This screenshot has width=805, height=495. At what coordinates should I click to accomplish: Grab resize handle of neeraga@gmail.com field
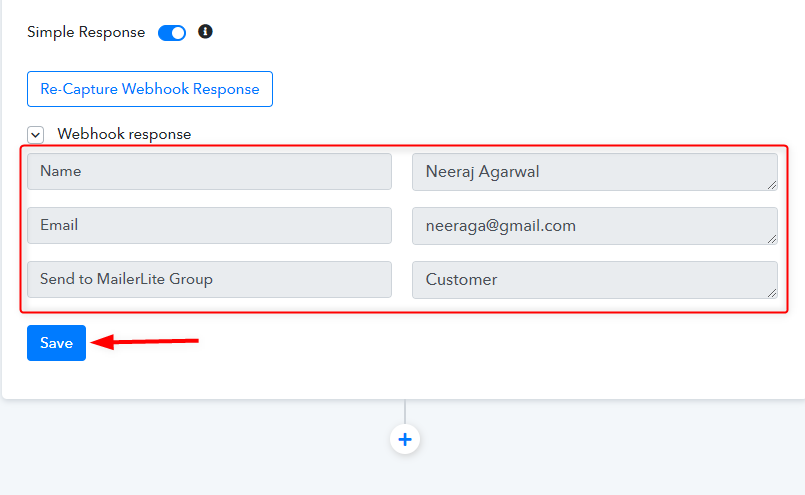772,239
